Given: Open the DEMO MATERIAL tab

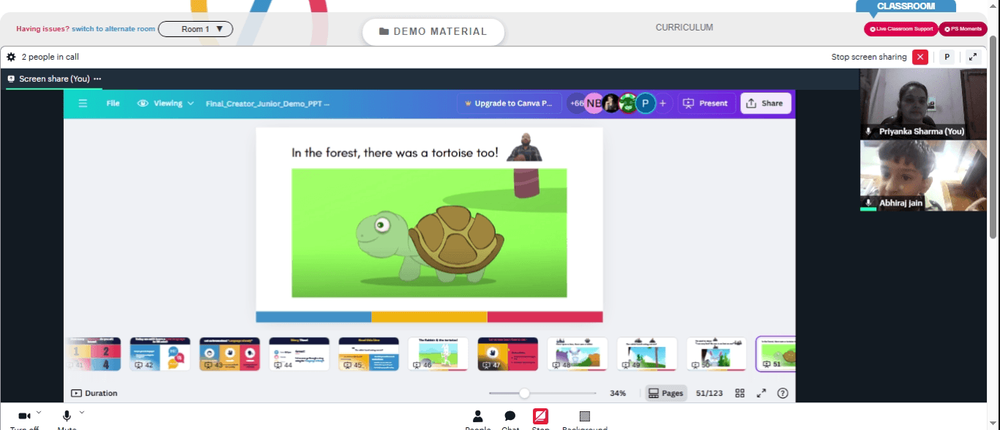Looking at the screenshot, I should click(433, 32).
